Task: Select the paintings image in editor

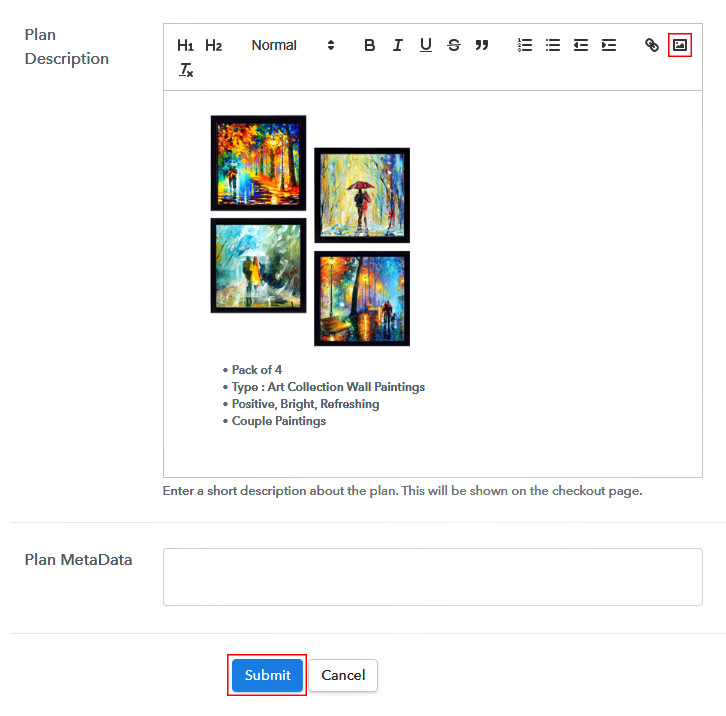Action: pos(310,231)
